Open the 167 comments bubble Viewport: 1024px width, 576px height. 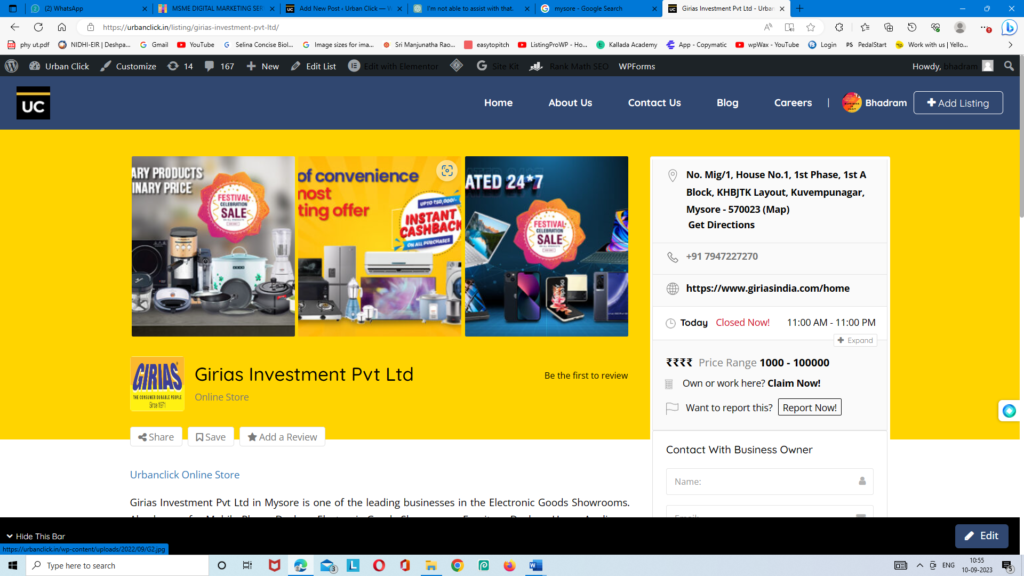coord(219,66)
